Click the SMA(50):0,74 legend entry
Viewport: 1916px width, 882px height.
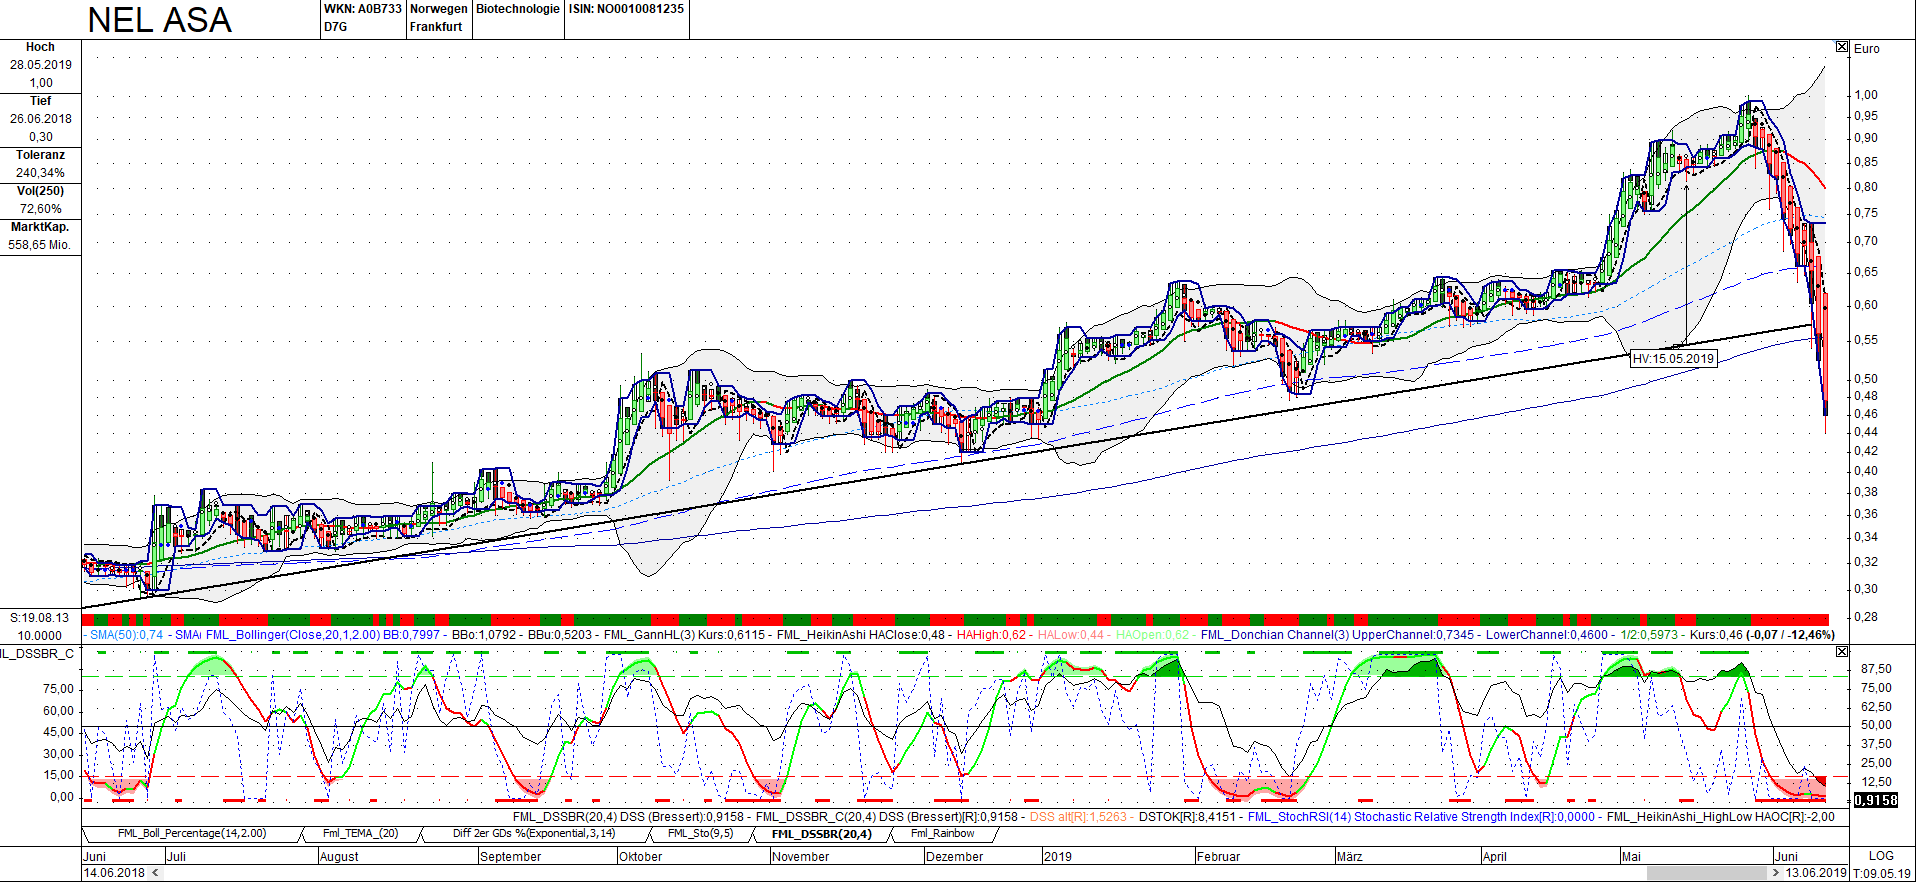coord(126,635)
